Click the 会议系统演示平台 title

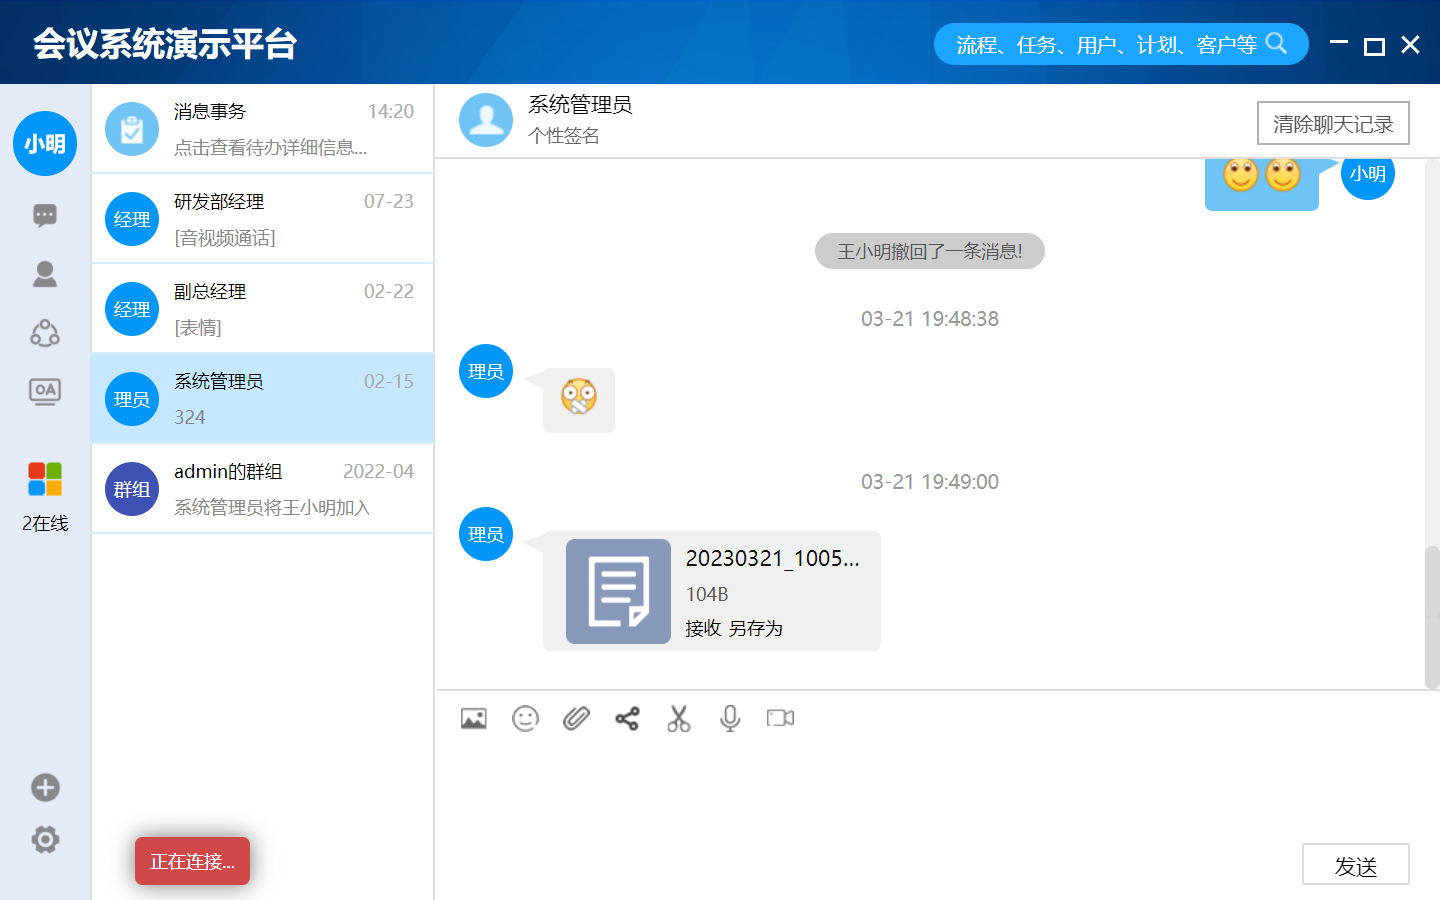tap(165, 44)
